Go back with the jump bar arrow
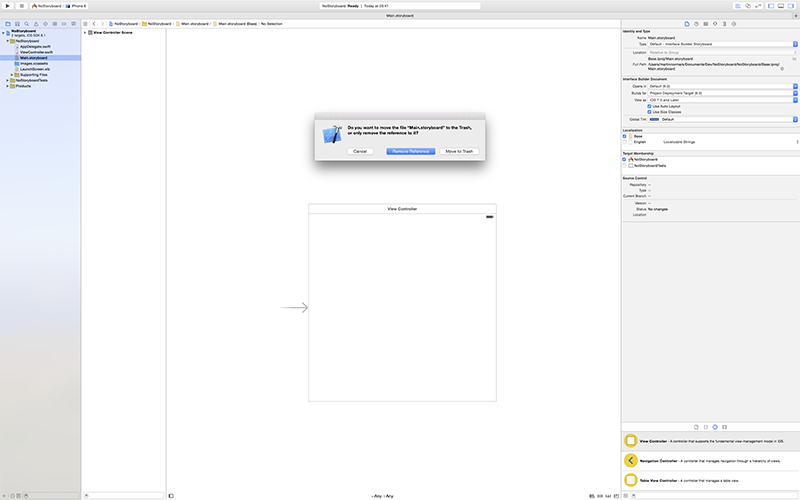 [x=94, y=24]
